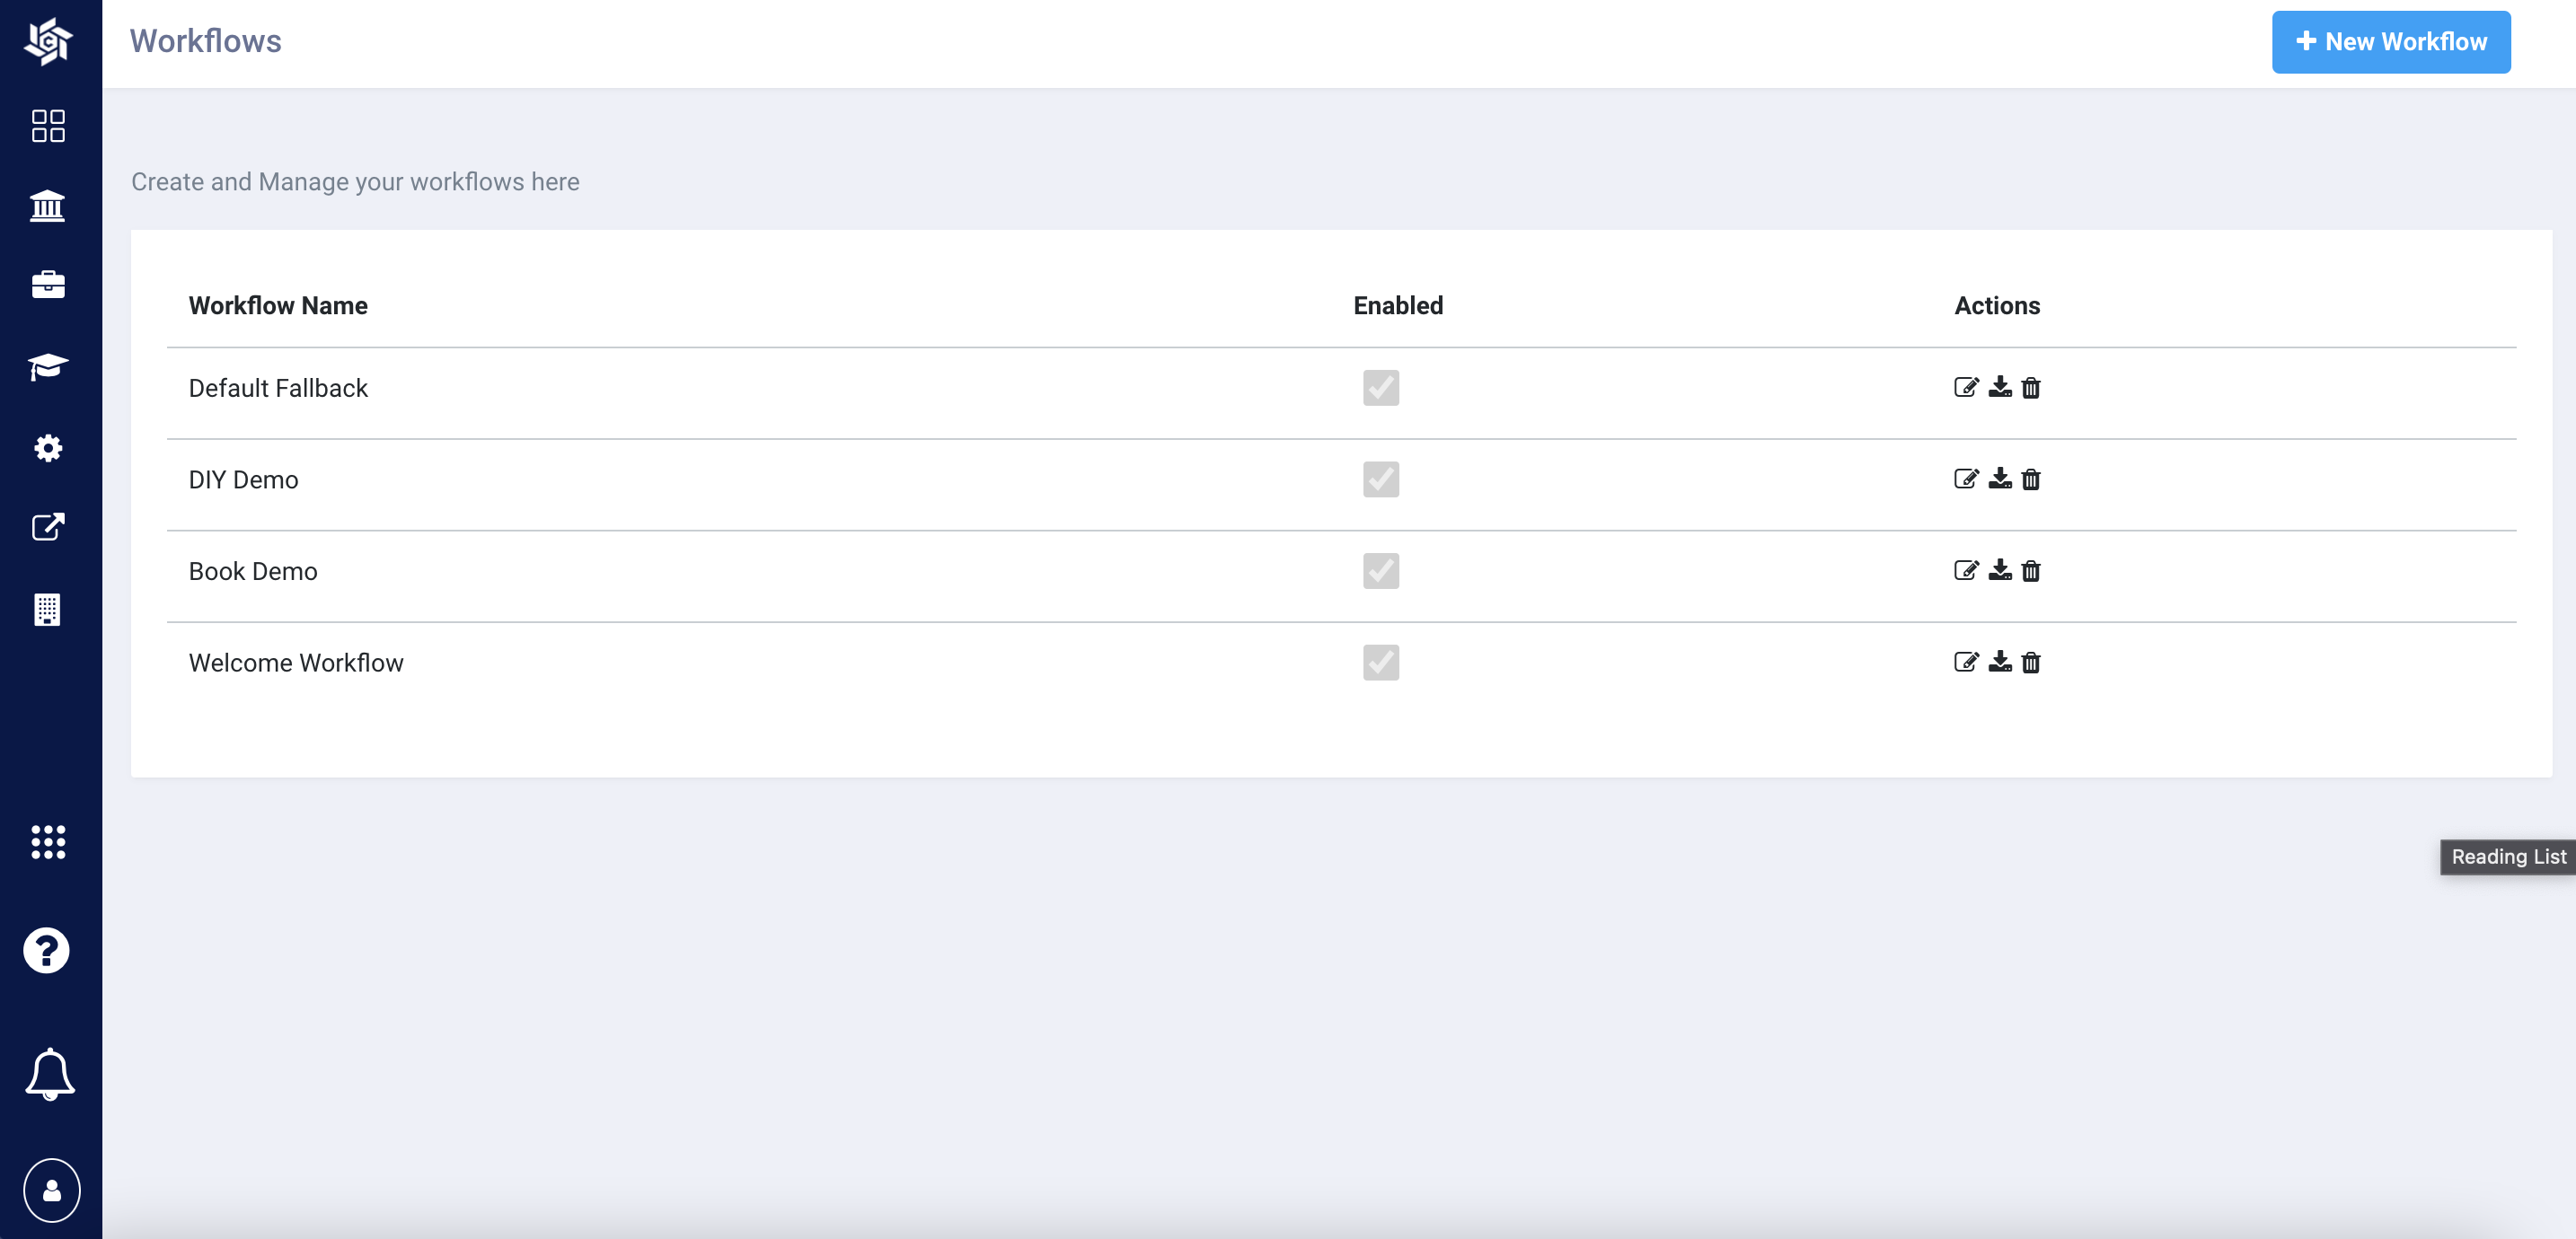
Task: Delete the Book Demo workflow
Action: [2030, 571]
